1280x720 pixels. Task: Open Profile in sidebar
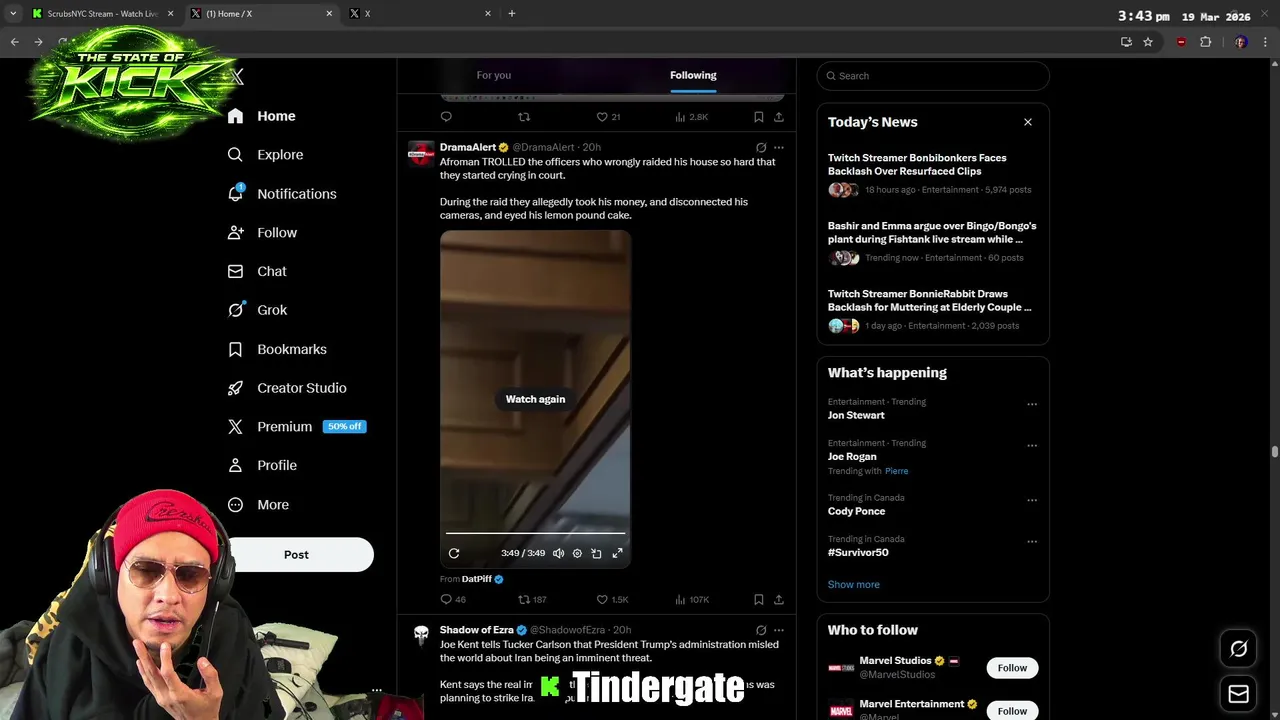point(262,466)
